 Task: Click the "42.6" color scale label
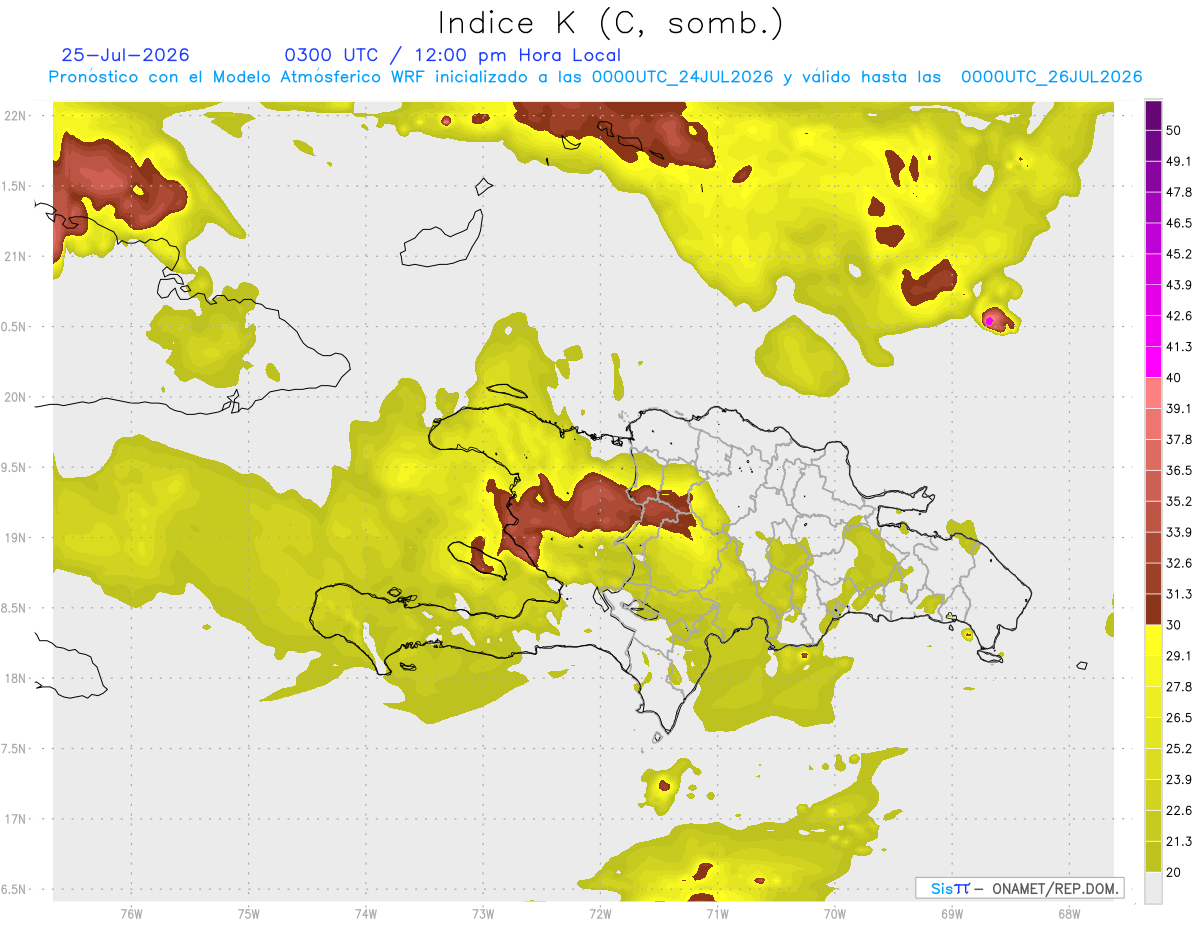1179,316
